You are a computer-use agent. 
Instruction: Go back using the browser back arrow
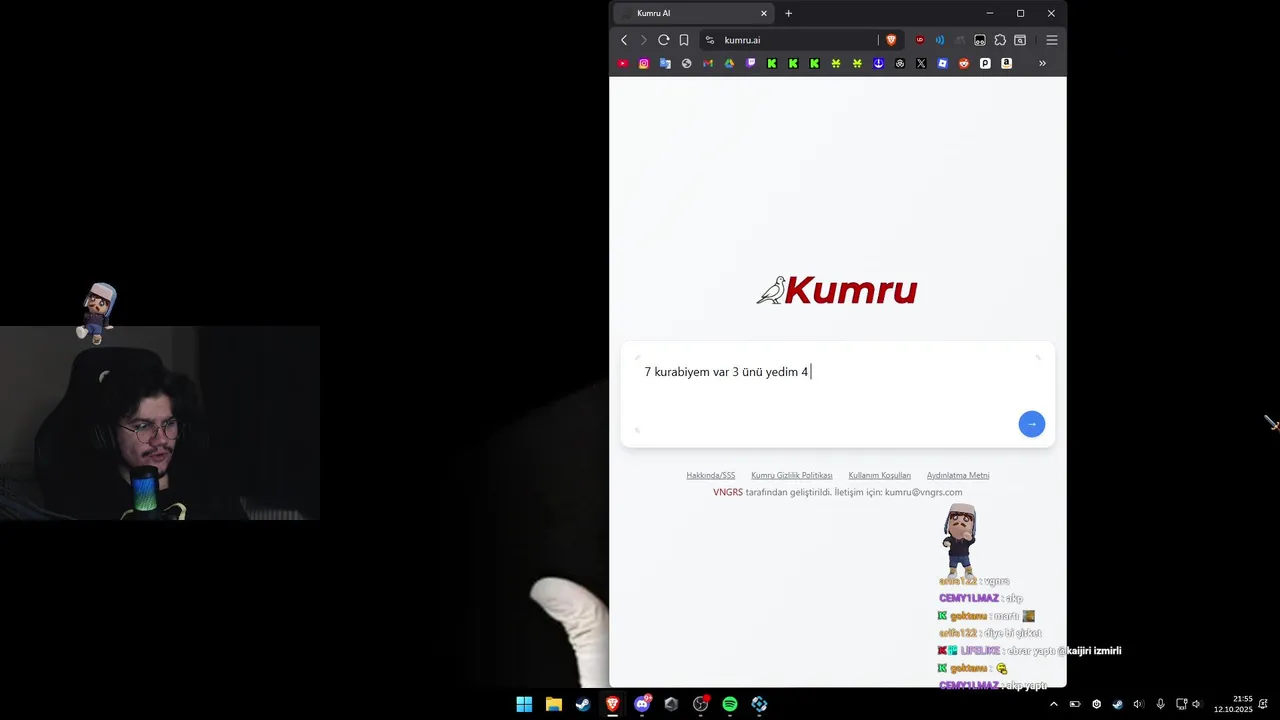[624, 40]
